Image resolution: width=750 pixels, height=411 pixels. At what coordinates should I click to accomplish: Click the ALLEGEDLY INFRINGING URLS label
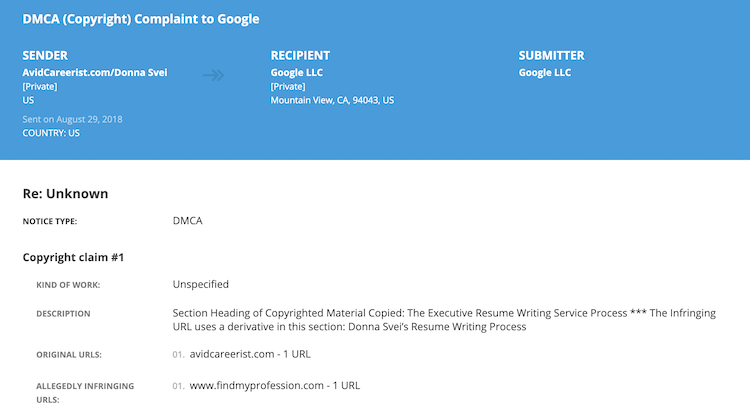click(x=85, y=393)
